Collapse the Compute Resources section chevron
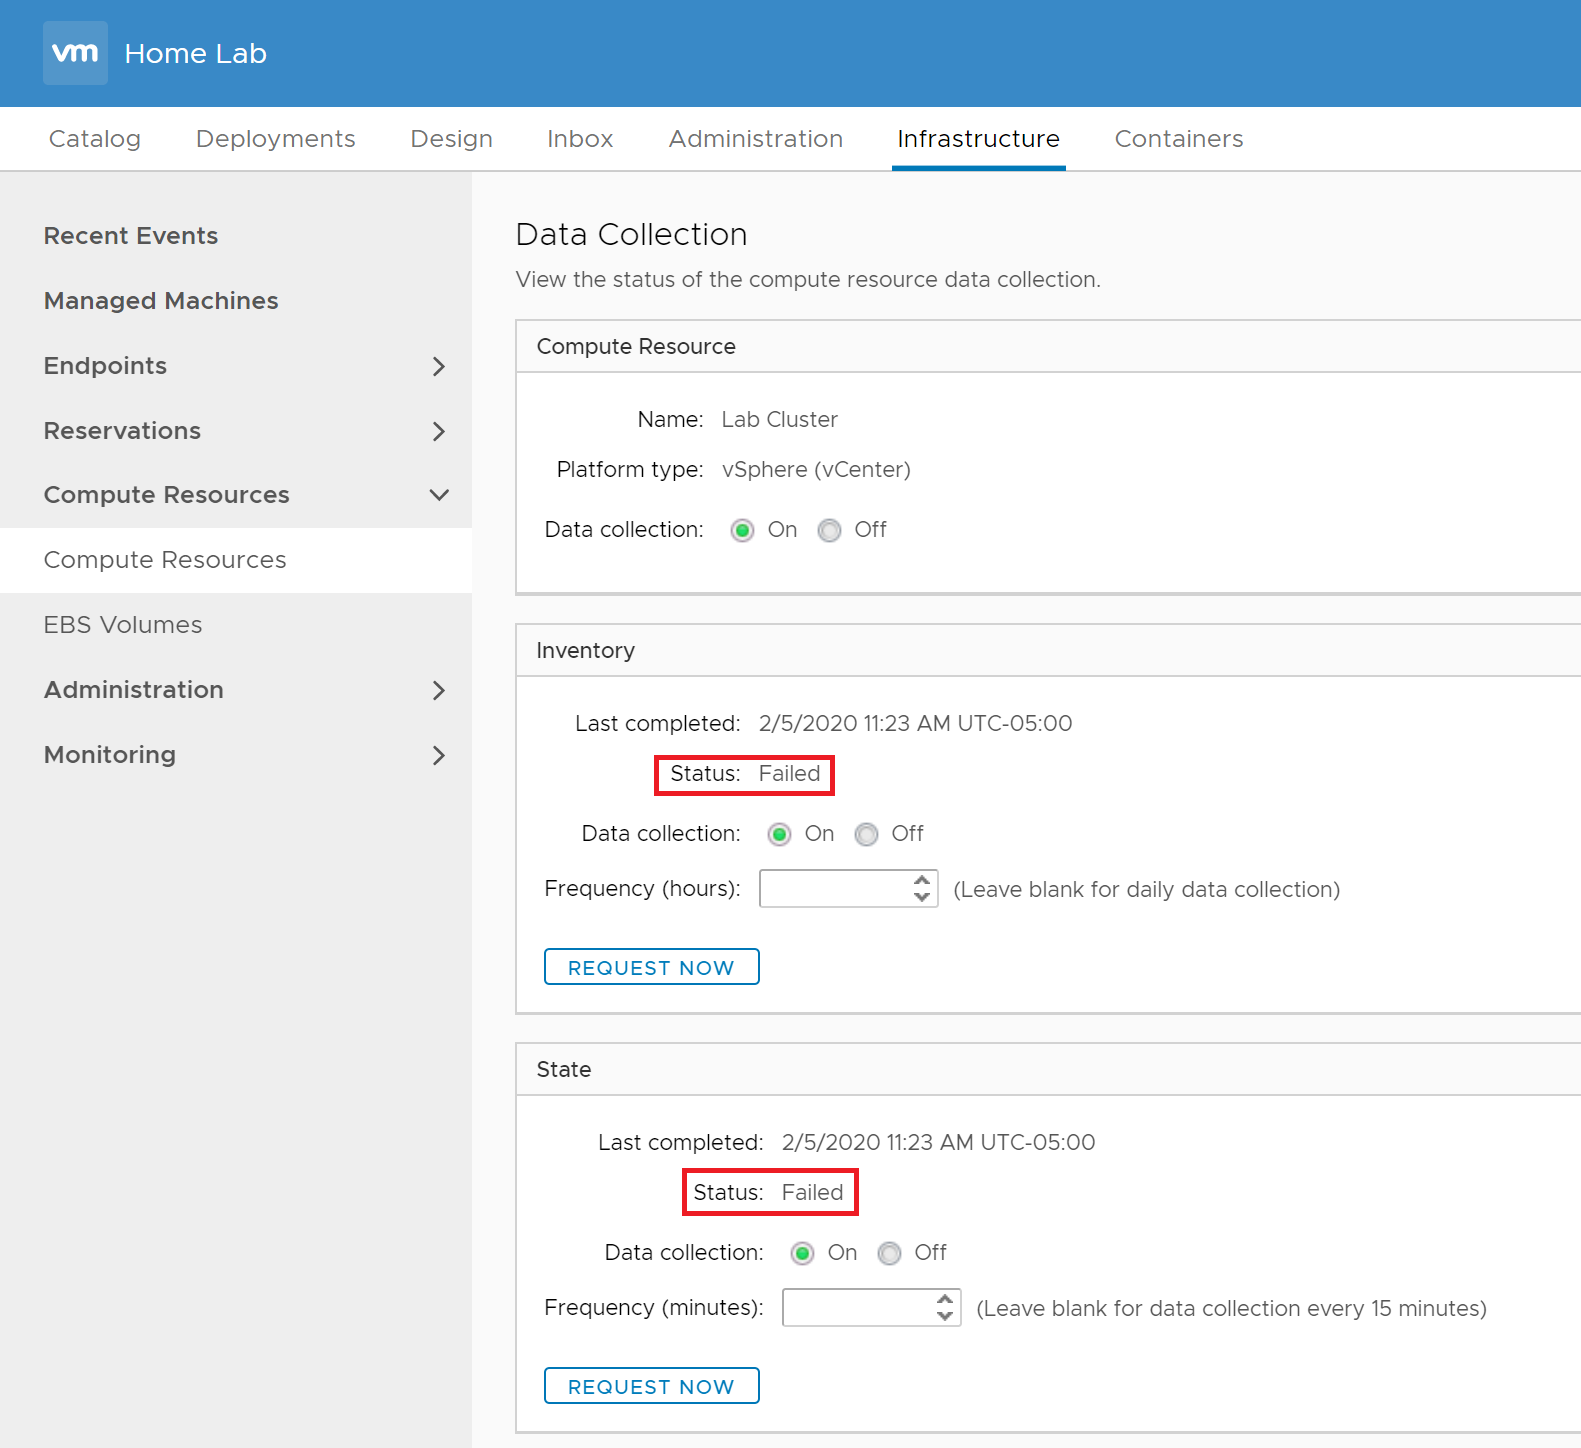The width and height of the screenshot is (1581, 1448). coord(438,495)
